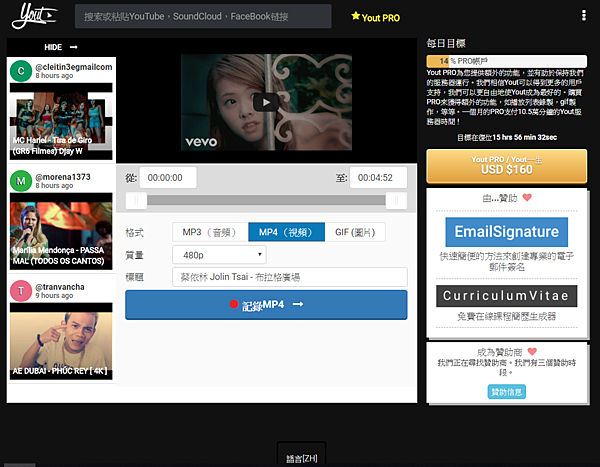Click the start time field 00:00:00
The image size is (600, 467).
pyautogui.click(x=168, y=178)
